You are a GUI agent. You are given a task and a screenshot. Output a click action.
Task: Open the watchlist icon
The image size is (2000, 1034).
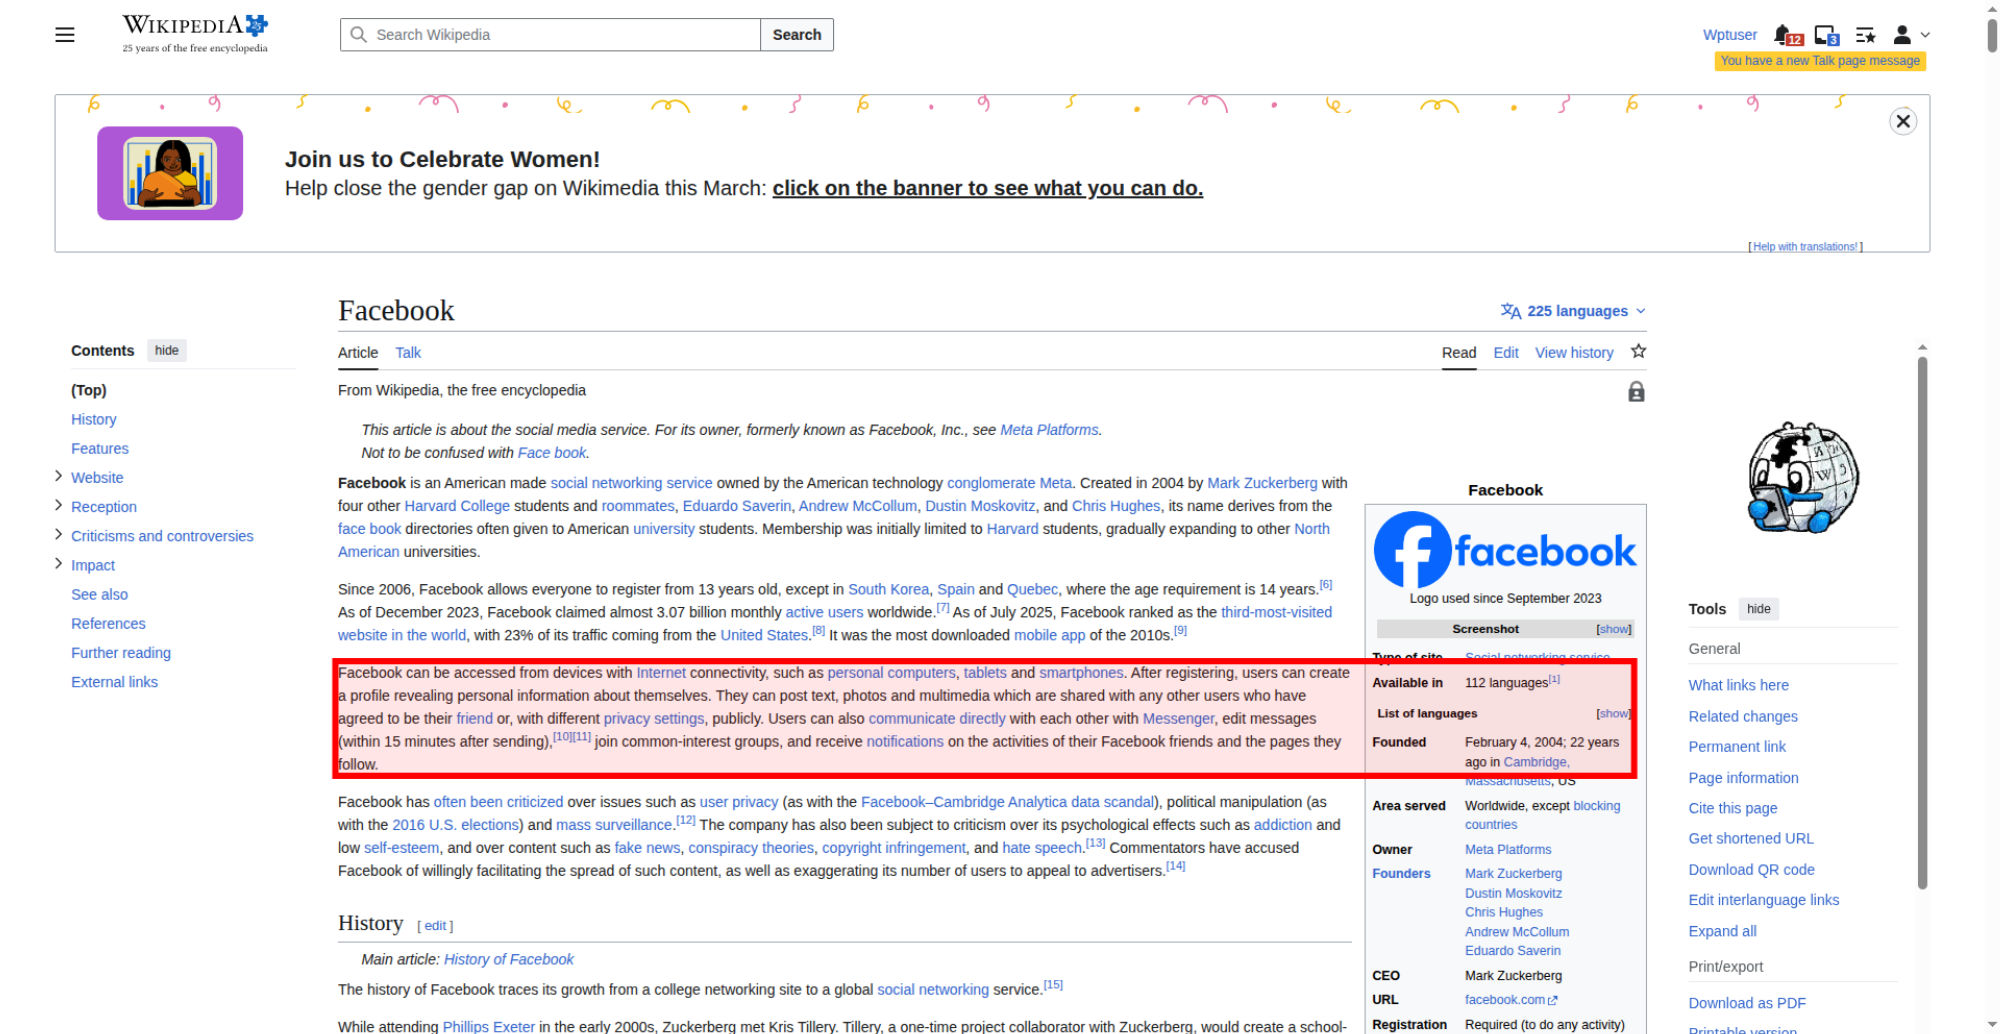click(1865, 35)
